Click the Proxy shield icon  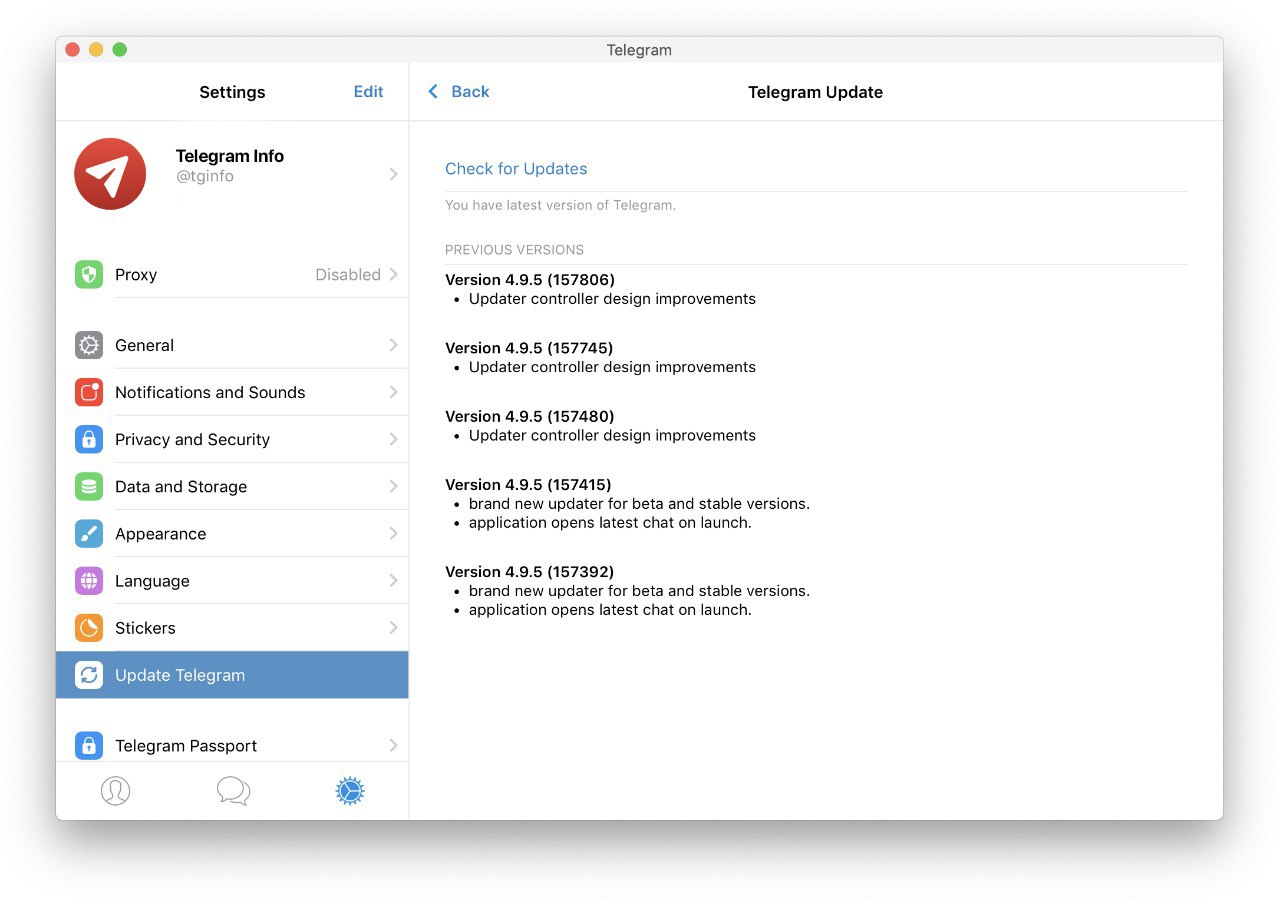(x=89, y=274)
